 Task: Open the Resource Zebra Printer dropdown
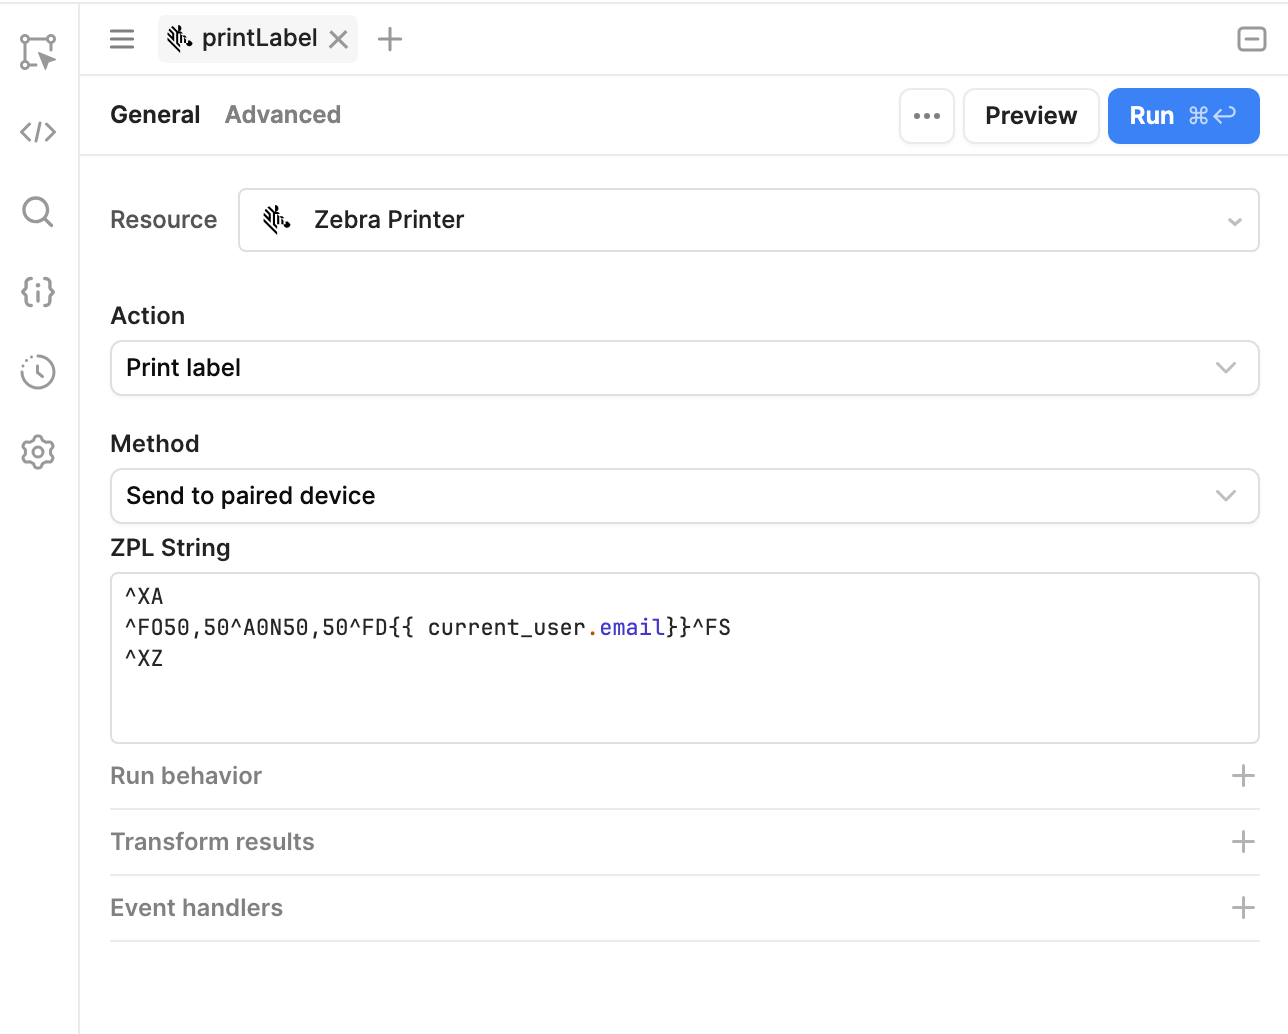[748, 220]
